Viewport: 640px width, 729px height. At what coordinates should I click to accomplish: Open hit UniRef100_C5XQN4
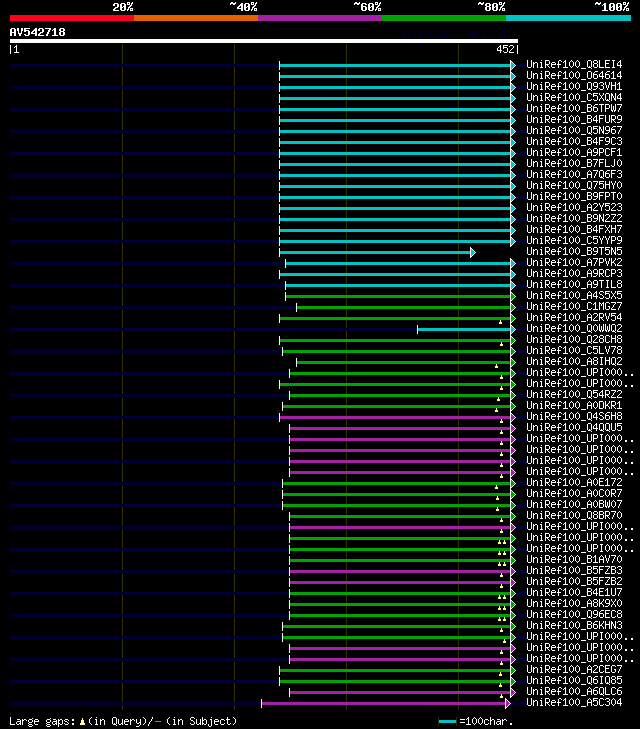tap(574, 97)
